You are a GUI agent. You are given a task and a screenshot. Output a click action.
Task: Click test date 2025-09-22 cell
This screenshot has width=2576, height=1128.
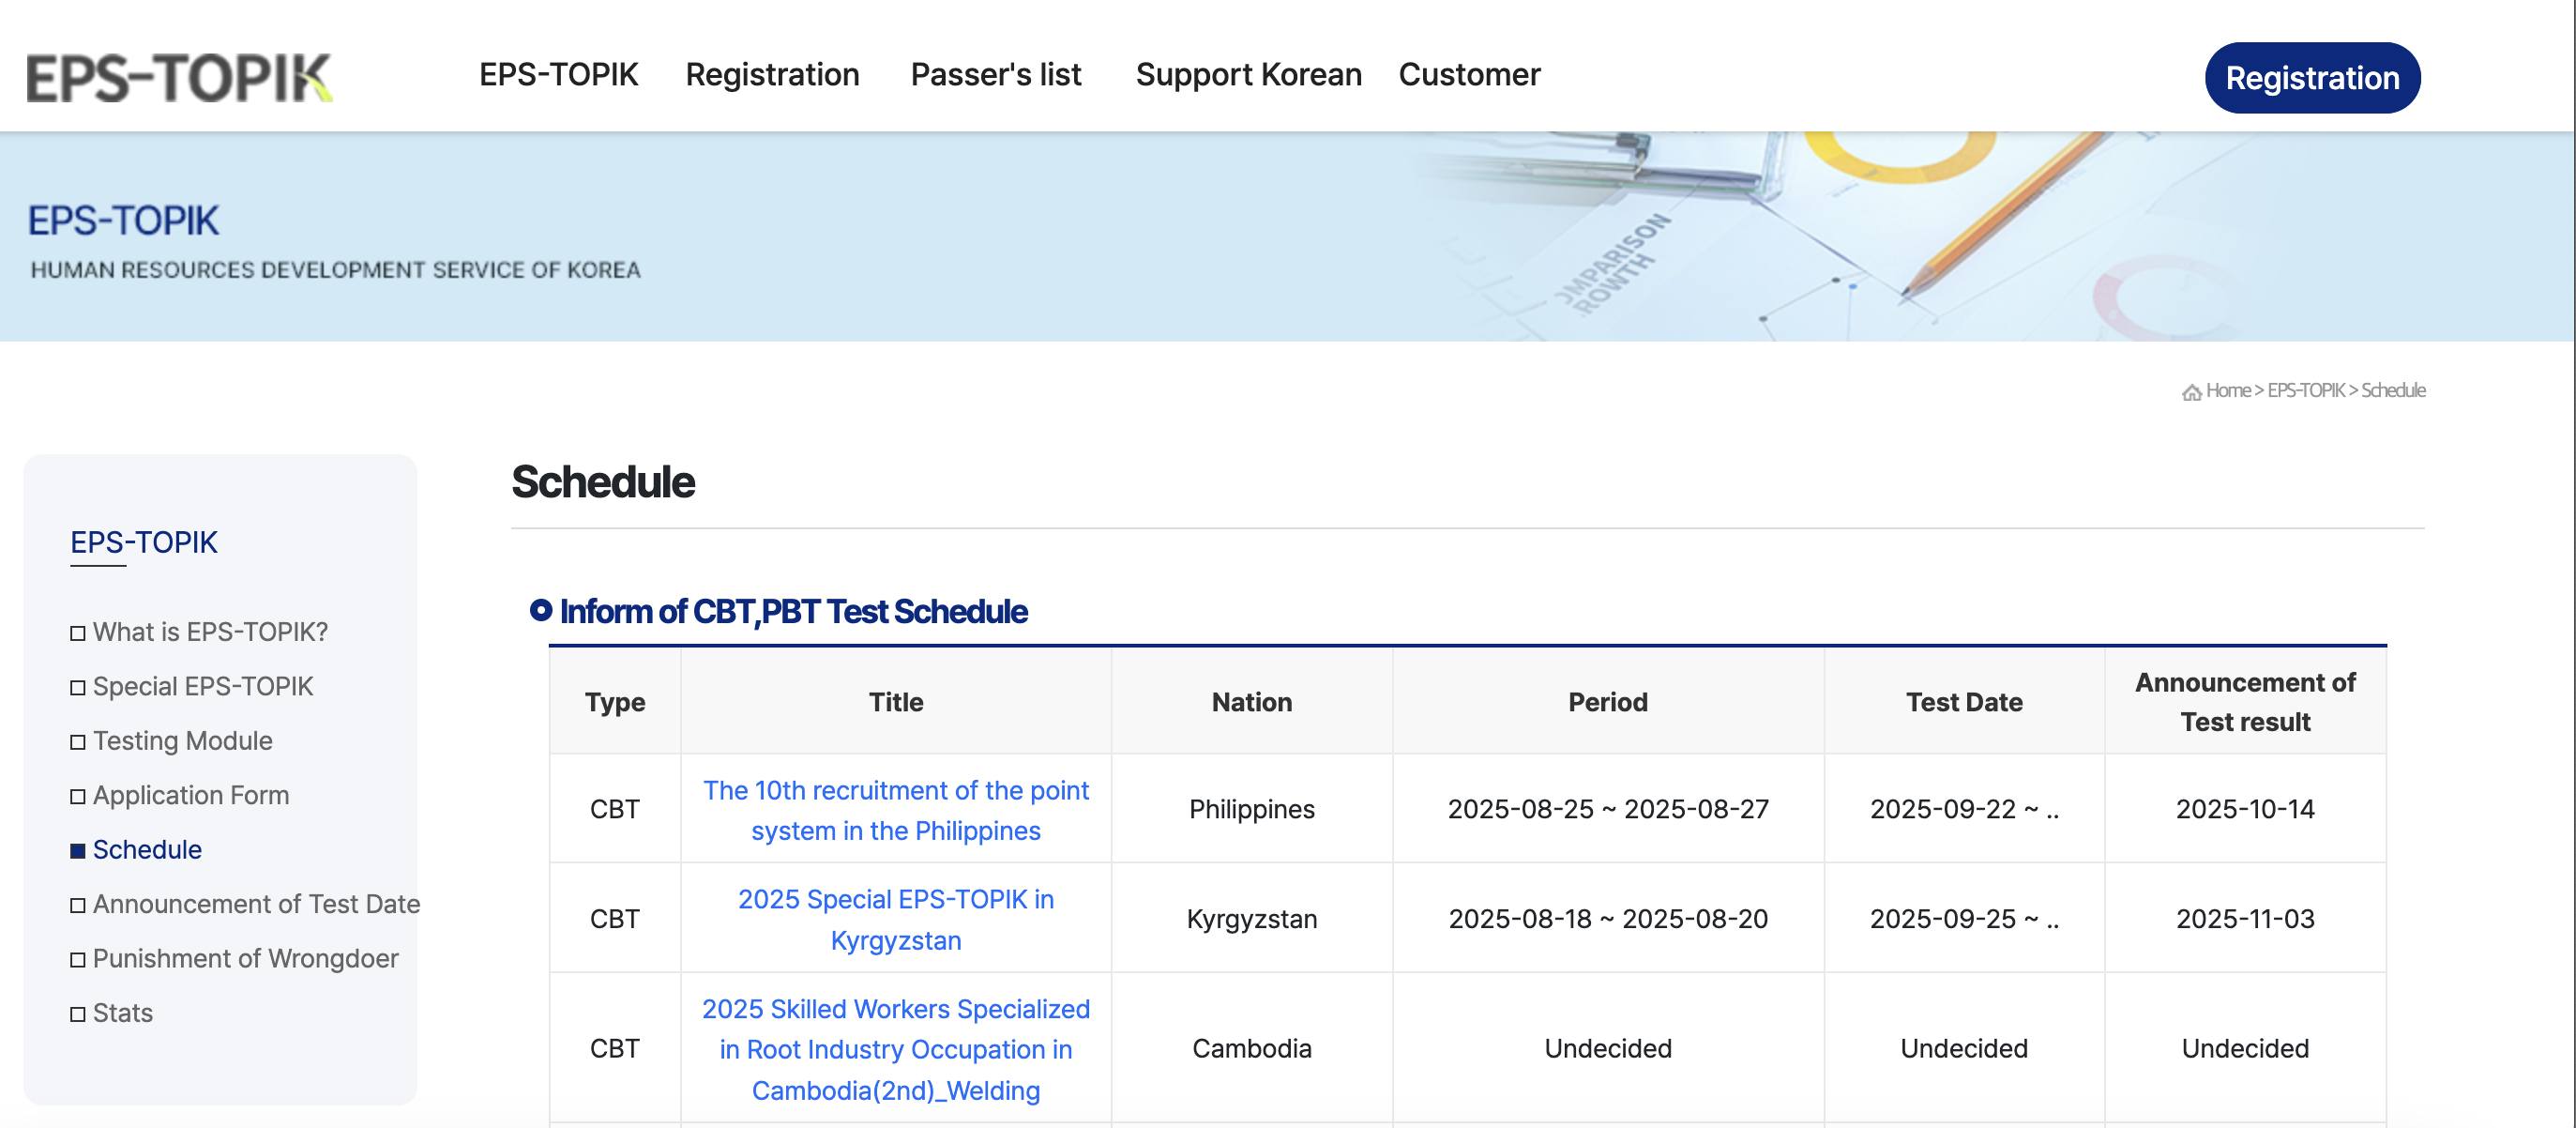tap(1964, 809)
